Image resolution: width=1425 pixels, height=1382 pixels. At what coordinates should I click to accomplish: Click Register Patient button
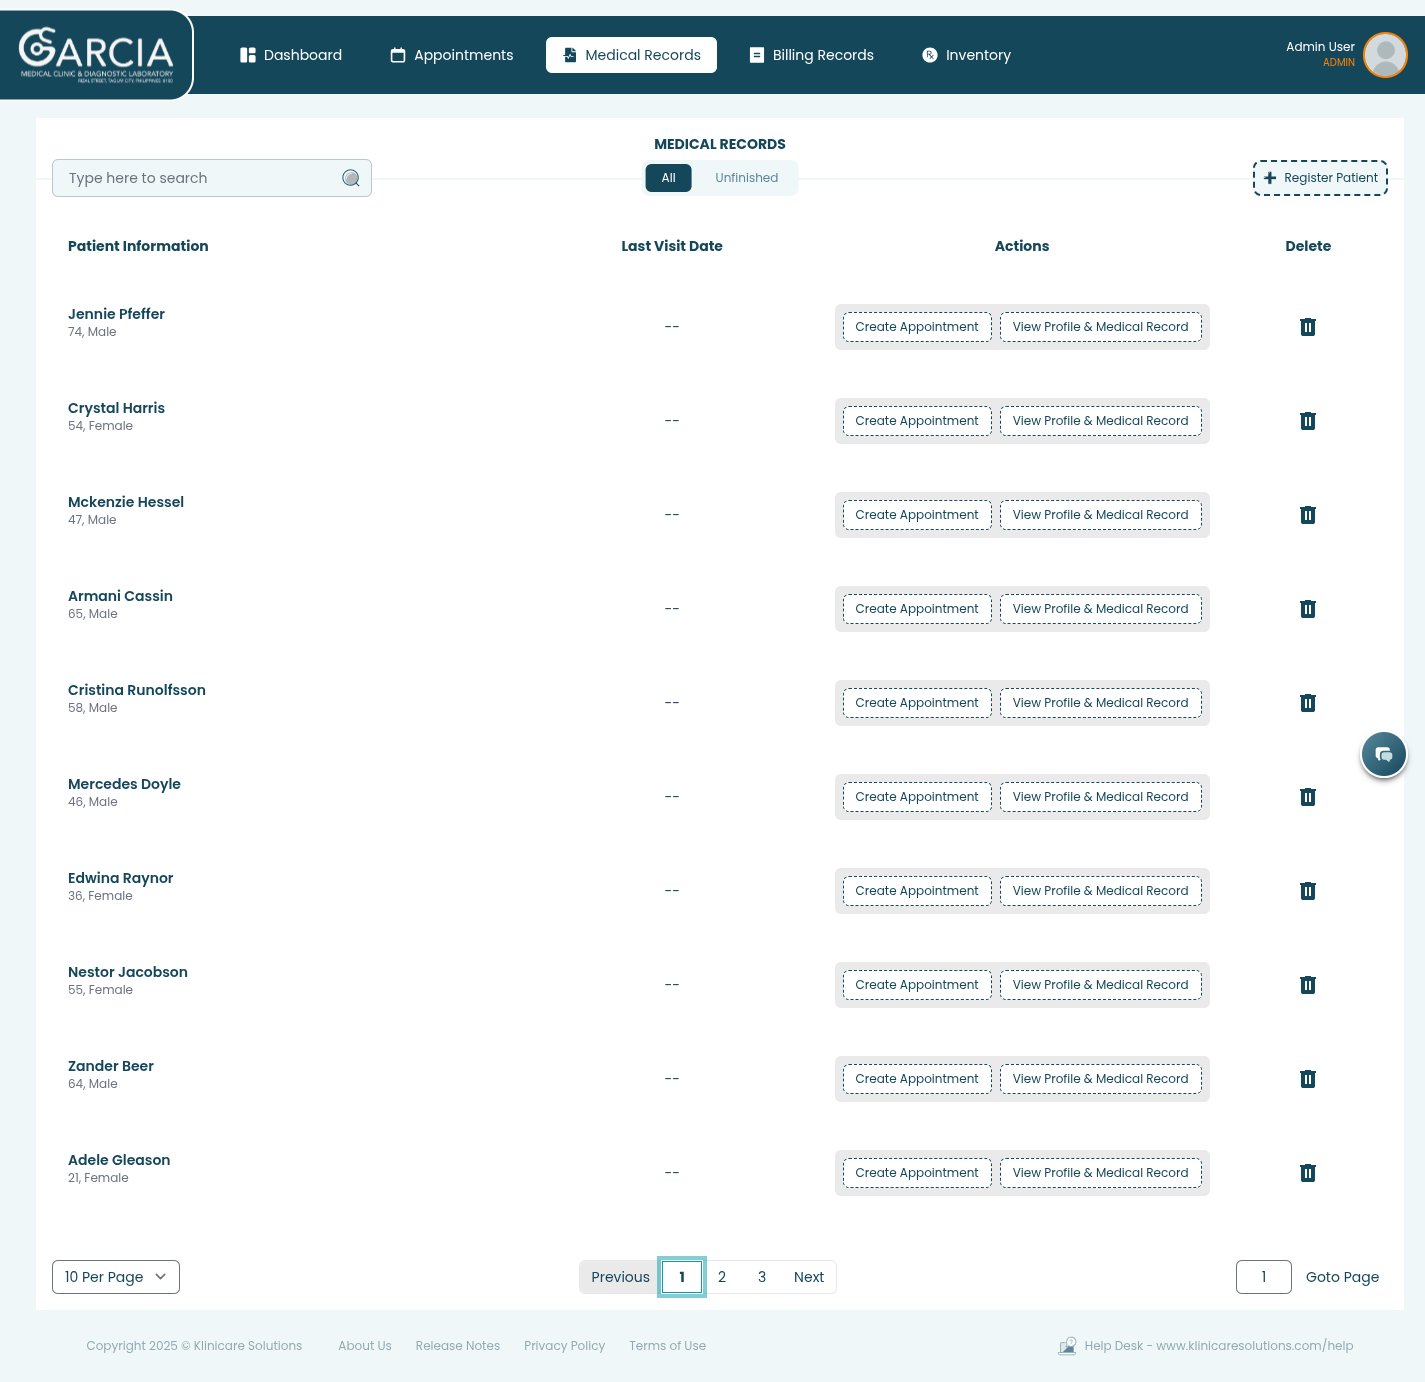click(x=1320, y=178)
